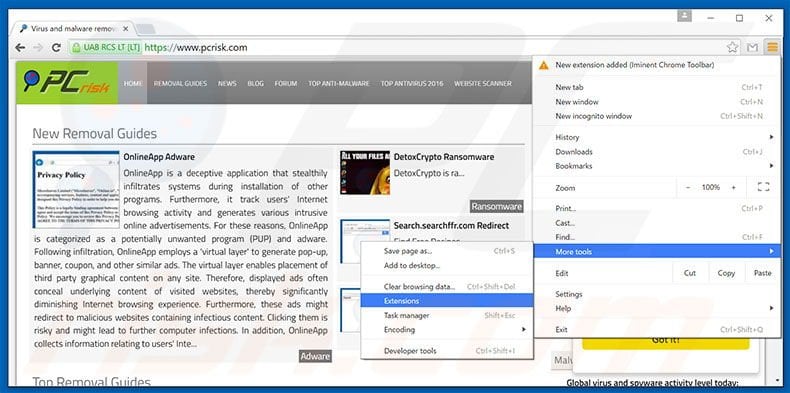This screenshot has width=790, height=393.
Task: Increase zoom with plus button
Action: [x=734, y=187]
